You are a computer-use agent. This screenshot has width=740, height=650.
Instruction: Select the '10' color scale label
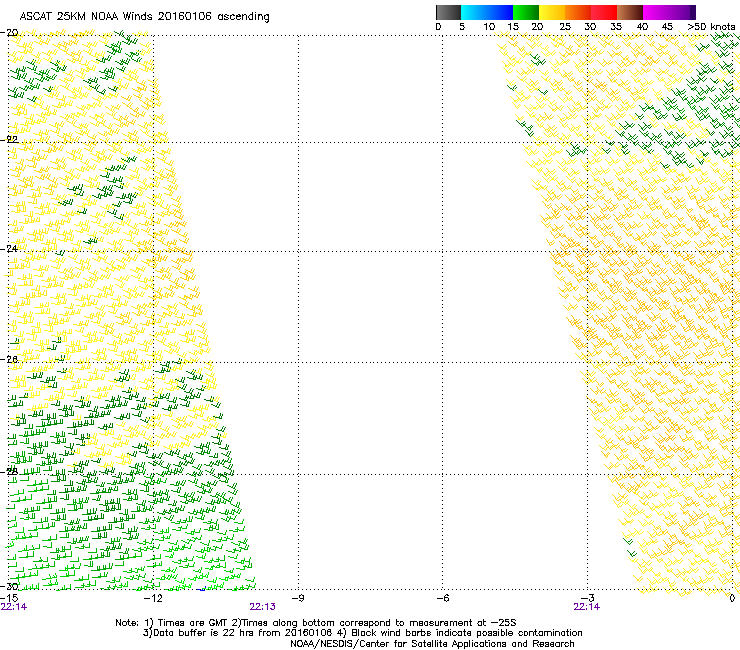[489, 27]
